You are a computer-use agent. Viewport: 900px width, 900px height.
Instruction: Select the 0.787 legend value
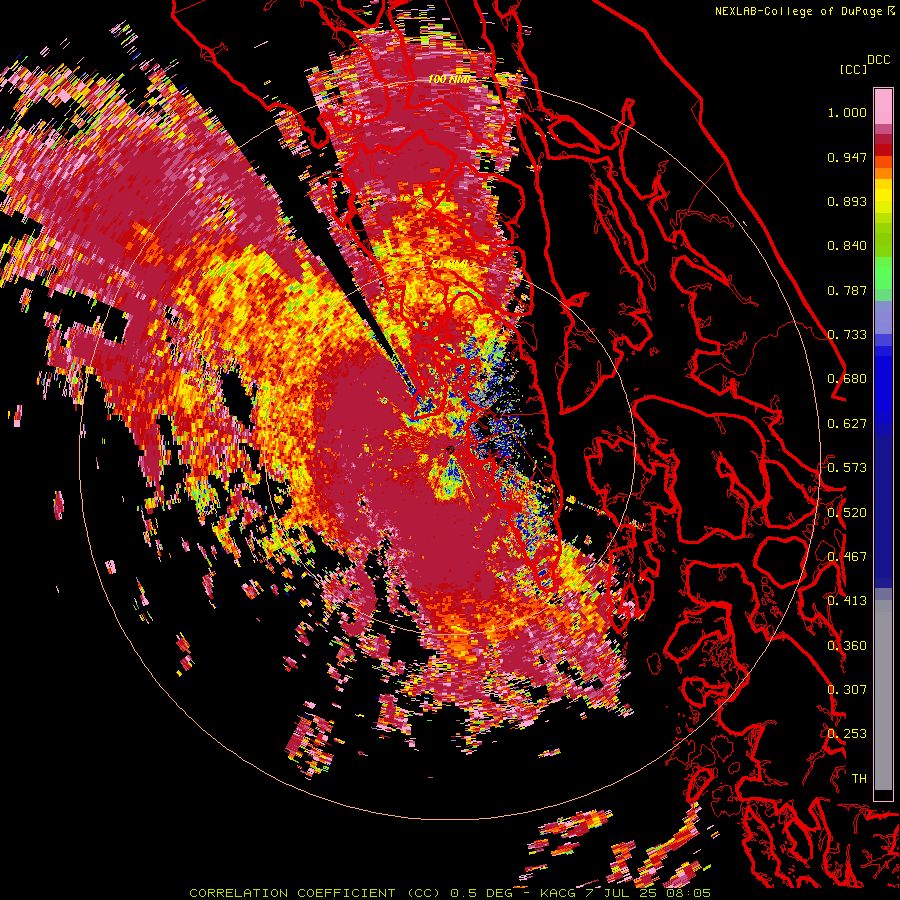coord(847,290)
